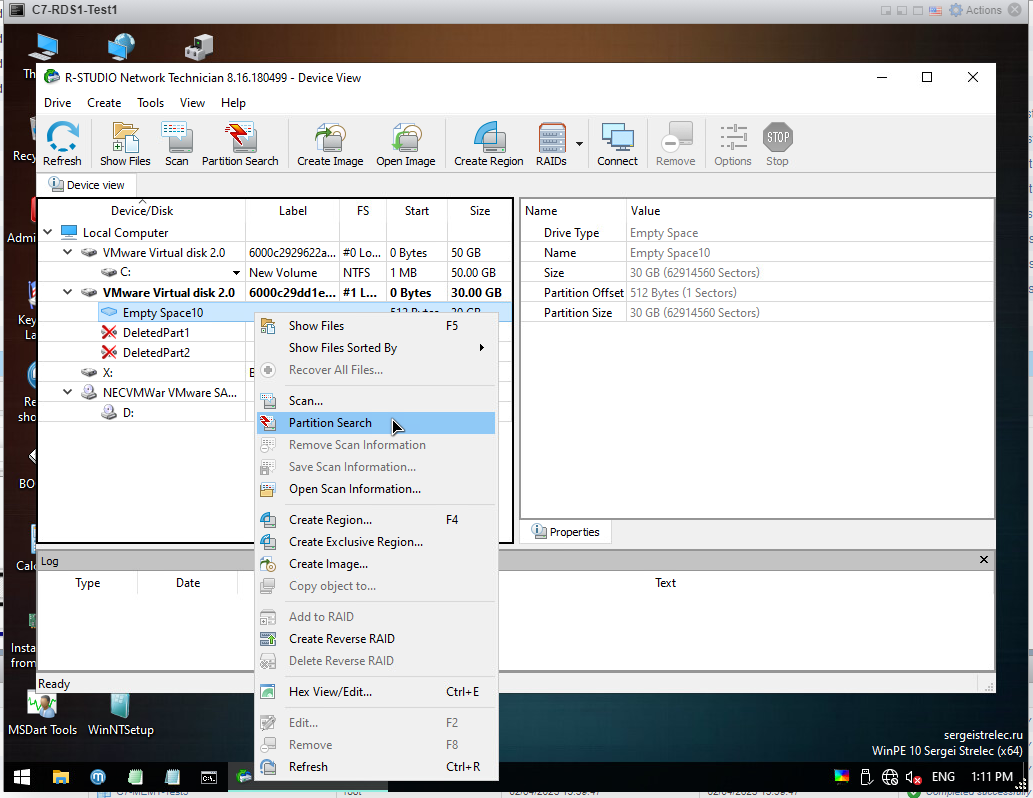Choose Partition Search in the context menu
The image size is (1033, 798).
tap(330, 423)
